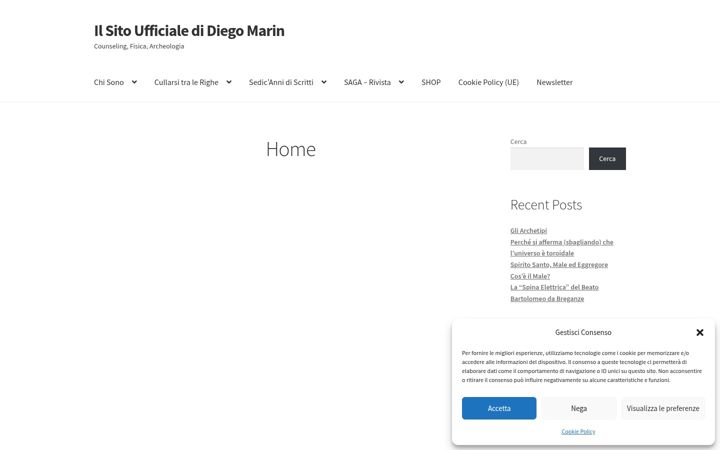This screenshot has width=720, height=450.
Task: Click Visualizza le preferenze button
Action: point(663,408)
